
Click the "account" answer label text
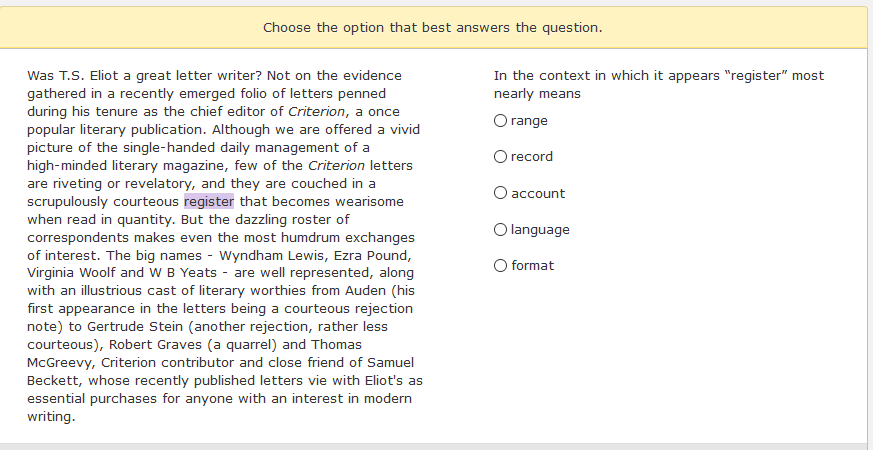[x=538, y=193]
